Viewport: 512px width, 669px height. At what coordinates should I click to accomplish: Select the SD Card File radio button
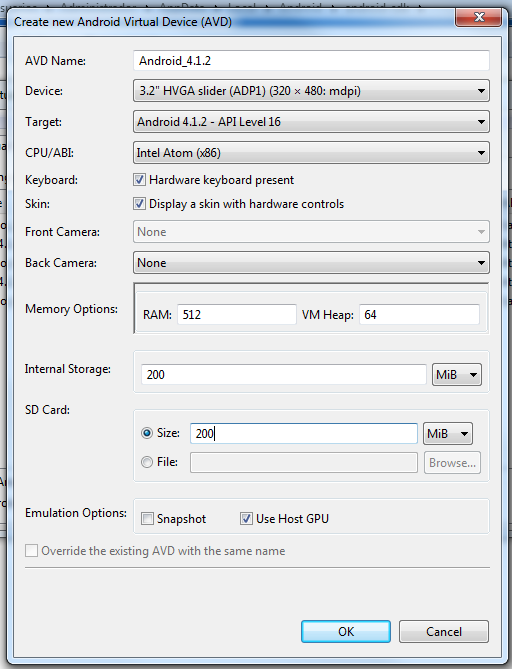click(x=147, y=462)
